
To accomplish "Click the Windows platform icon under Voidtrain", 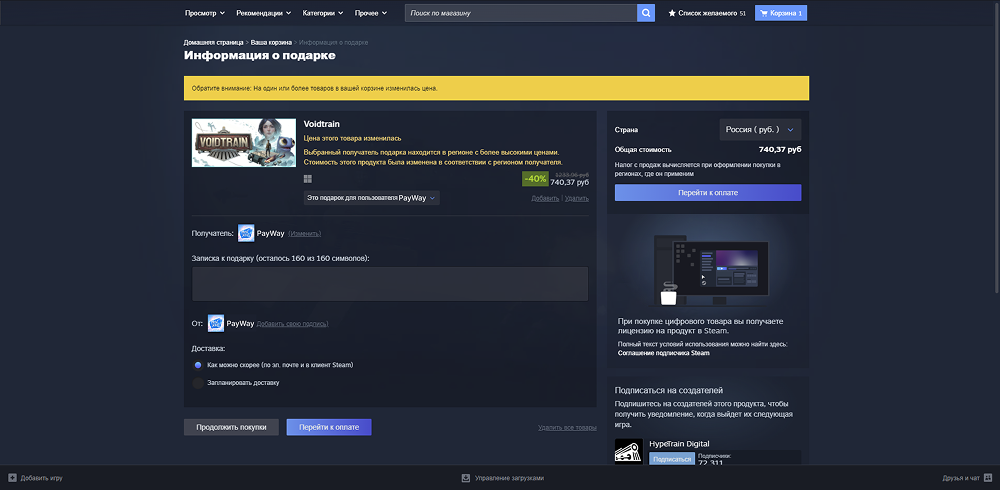I will tap(308, 179).
